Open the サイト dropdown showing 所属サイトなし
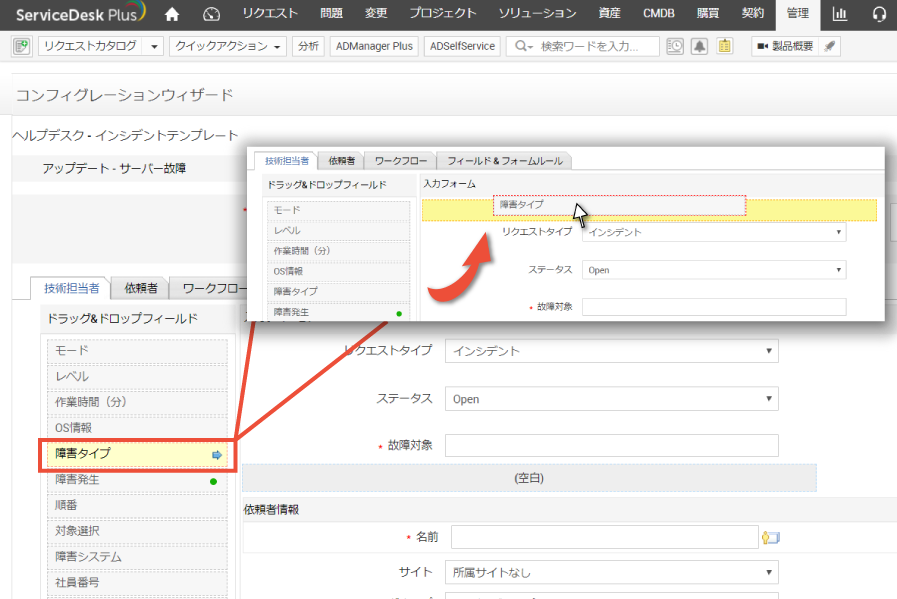The height and width of the screenshot is (599, 897). (x=612, y=572)
